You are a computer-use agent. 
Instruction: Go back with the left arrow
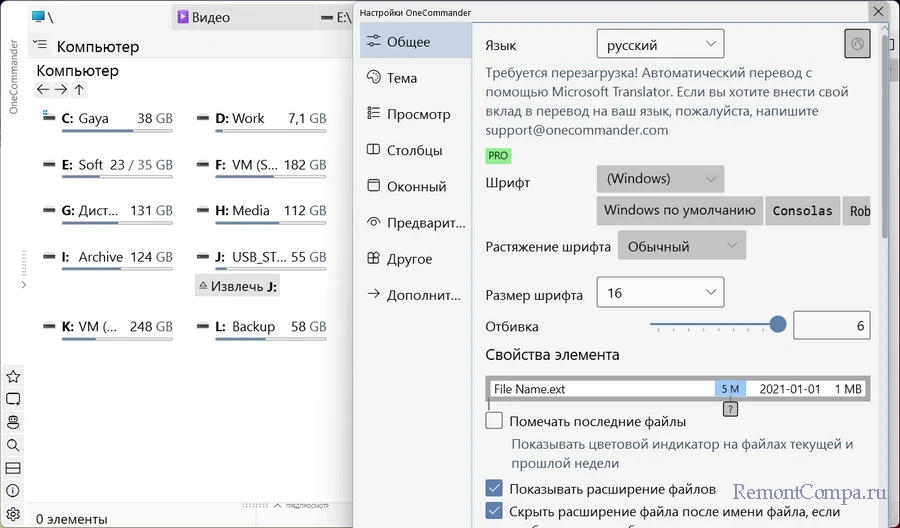43,90
